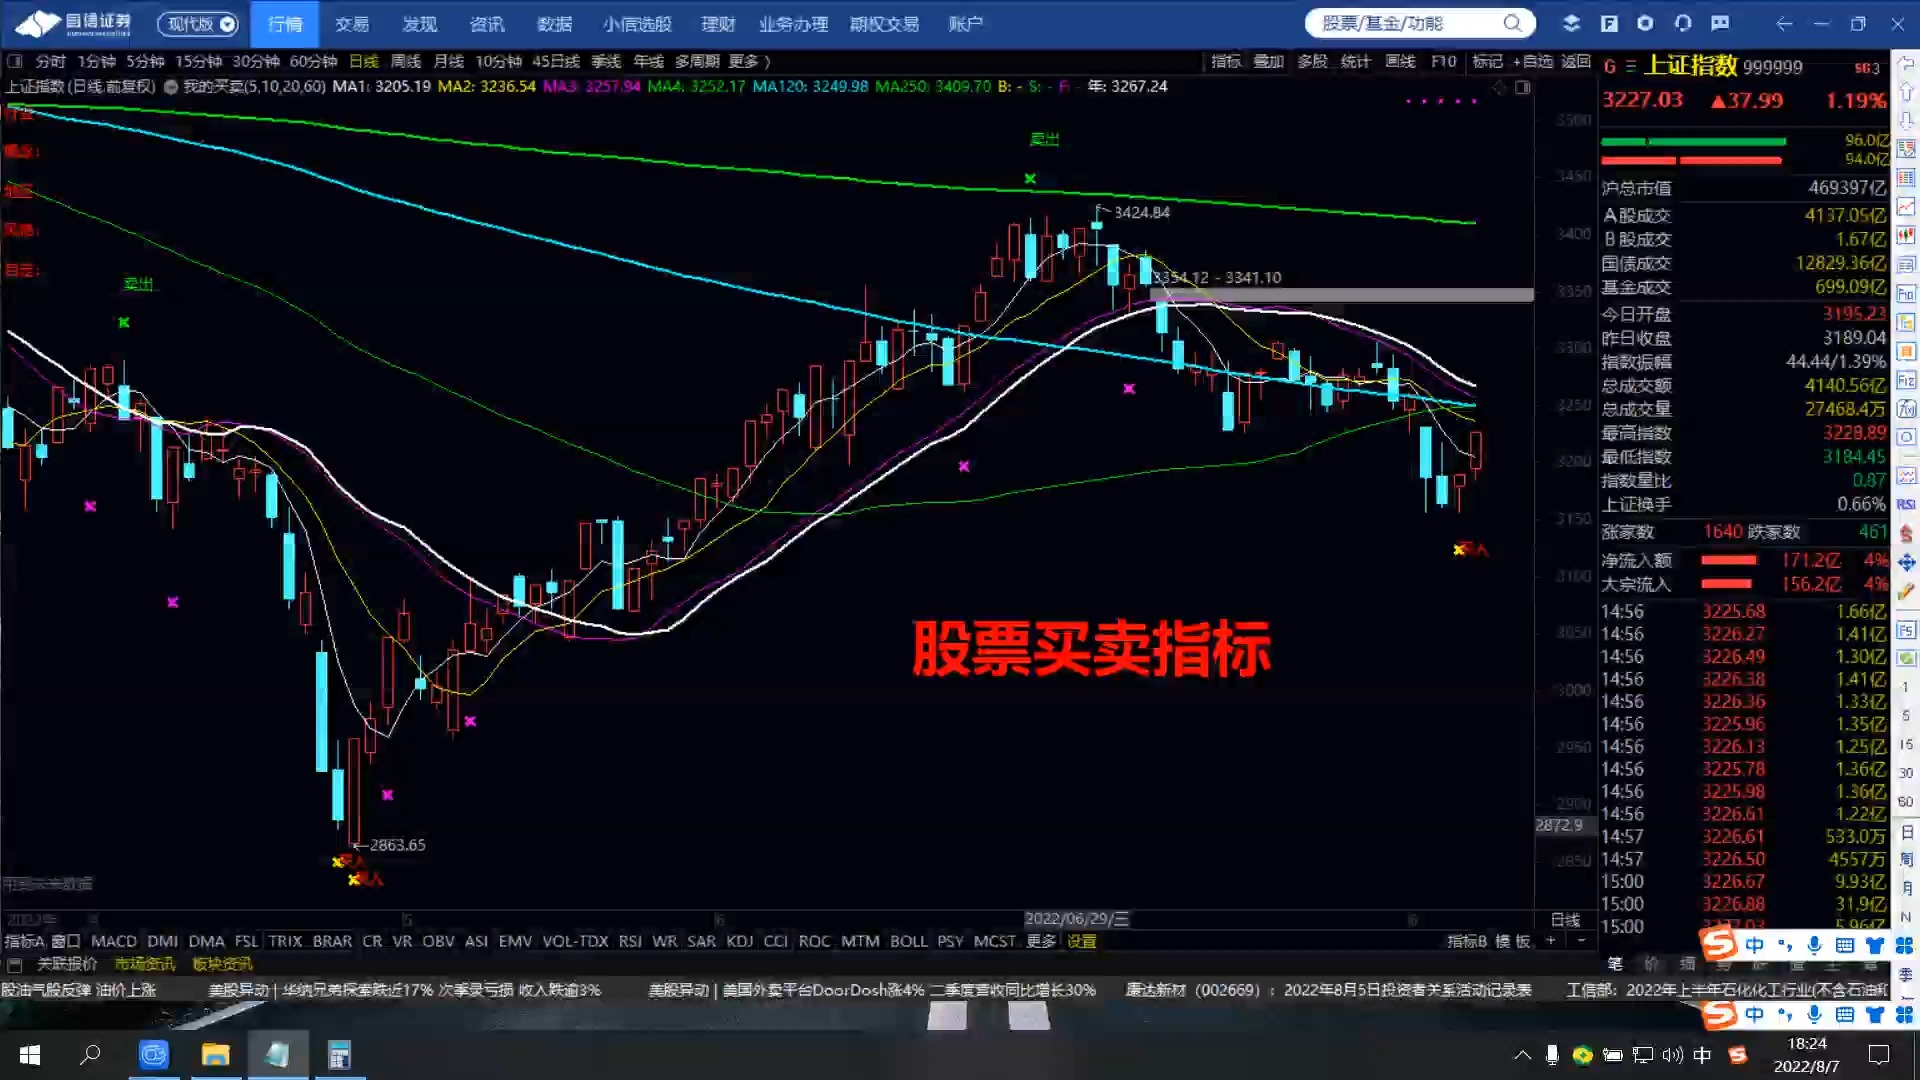This screenshot has height=1080, width=1920.
Task: Select the 数据 data tab
Action: pyautogui.click(x=554, y=24)
